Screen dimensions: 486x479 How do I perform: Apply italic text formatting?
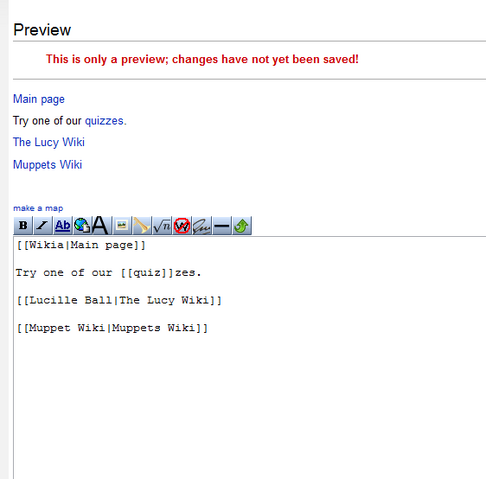(43, 226)
